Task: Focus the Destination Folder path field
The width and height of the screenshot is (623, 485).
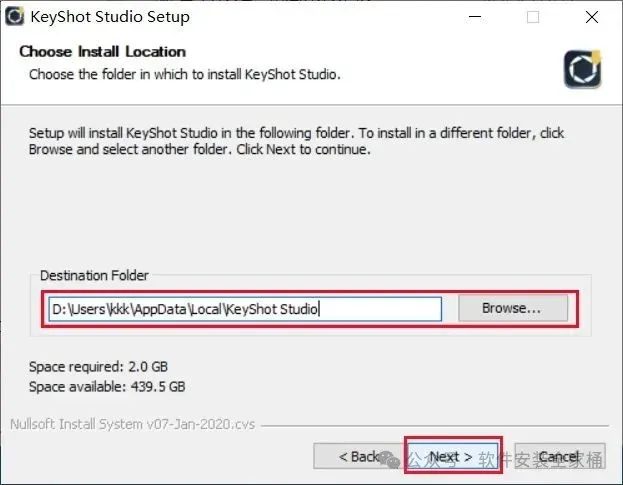Action: (245, 309)
